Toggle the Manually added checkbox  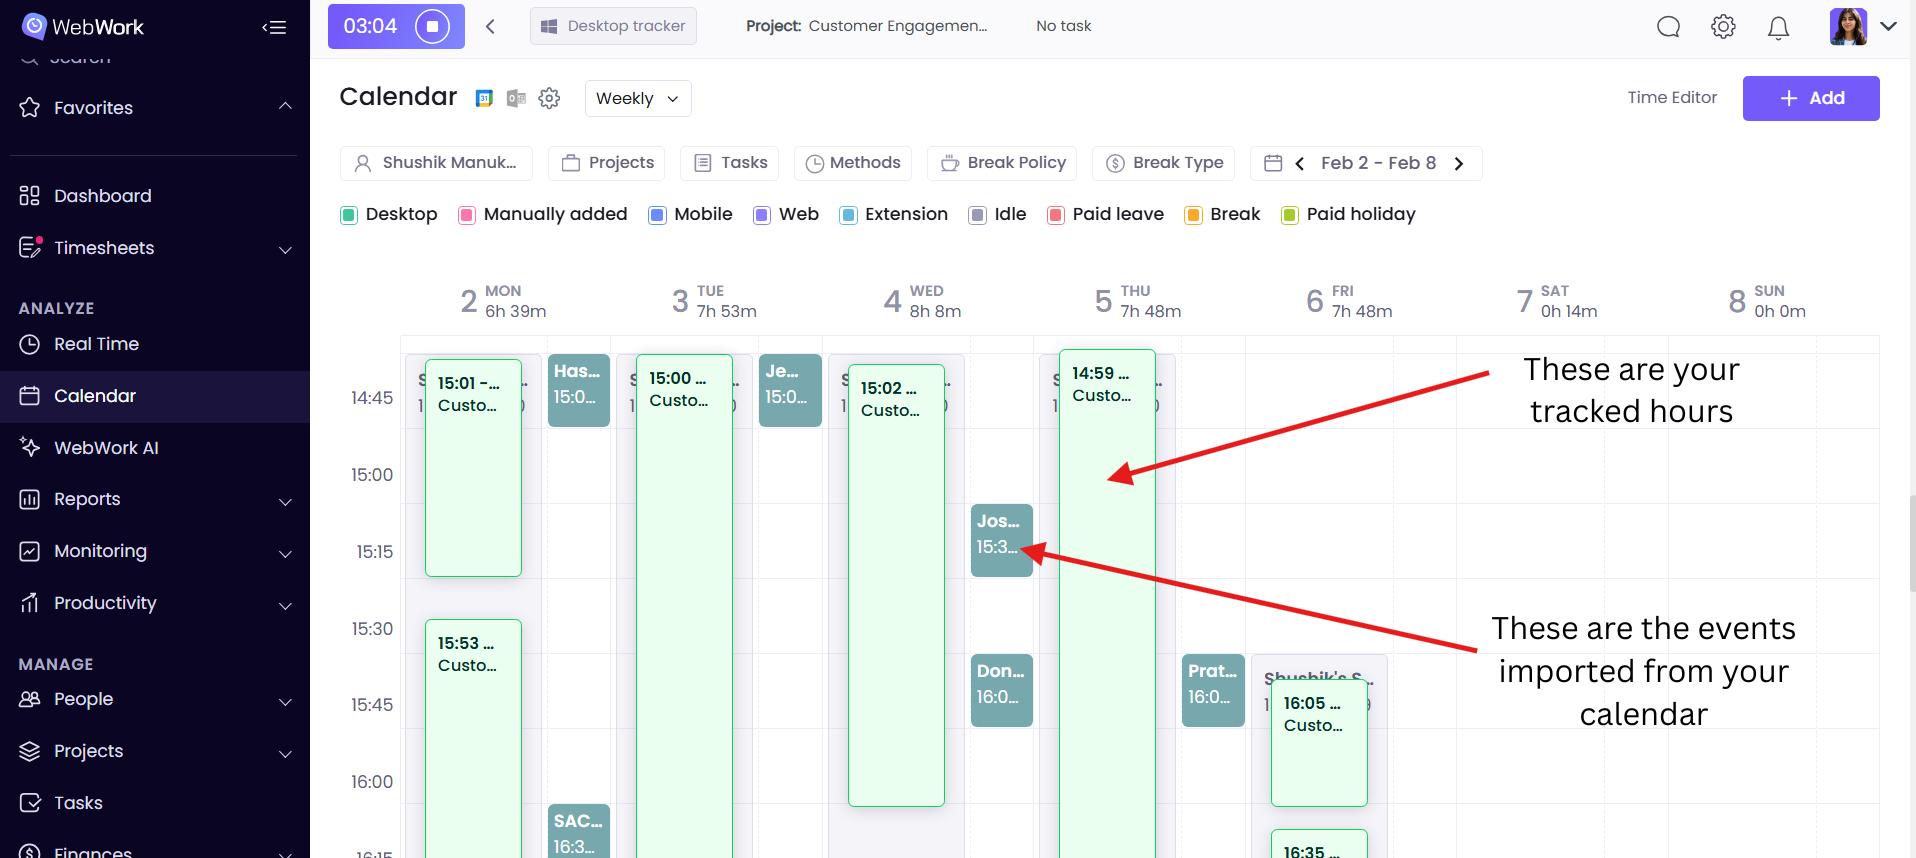[467, 215]
